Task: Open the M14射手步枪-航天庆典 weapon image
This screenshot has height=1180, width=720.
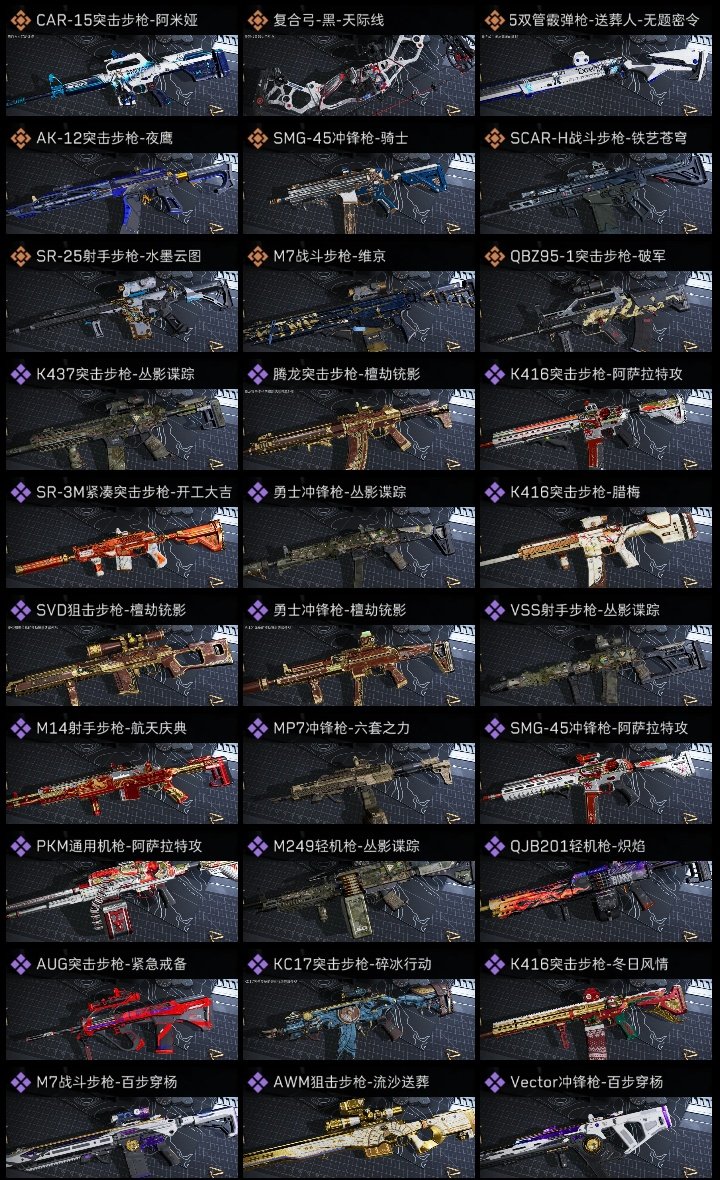Action: click(122, 783)
